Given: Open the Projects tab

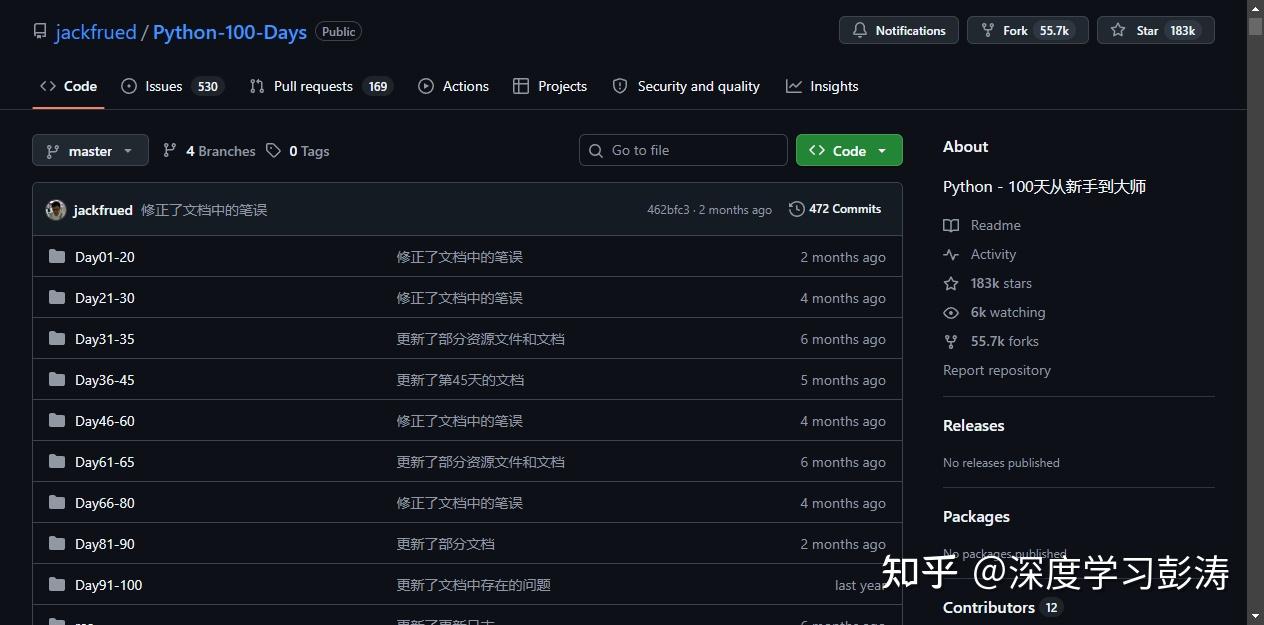Looking at the screenshot, I should pyautogui.click(x=550, y=86).
